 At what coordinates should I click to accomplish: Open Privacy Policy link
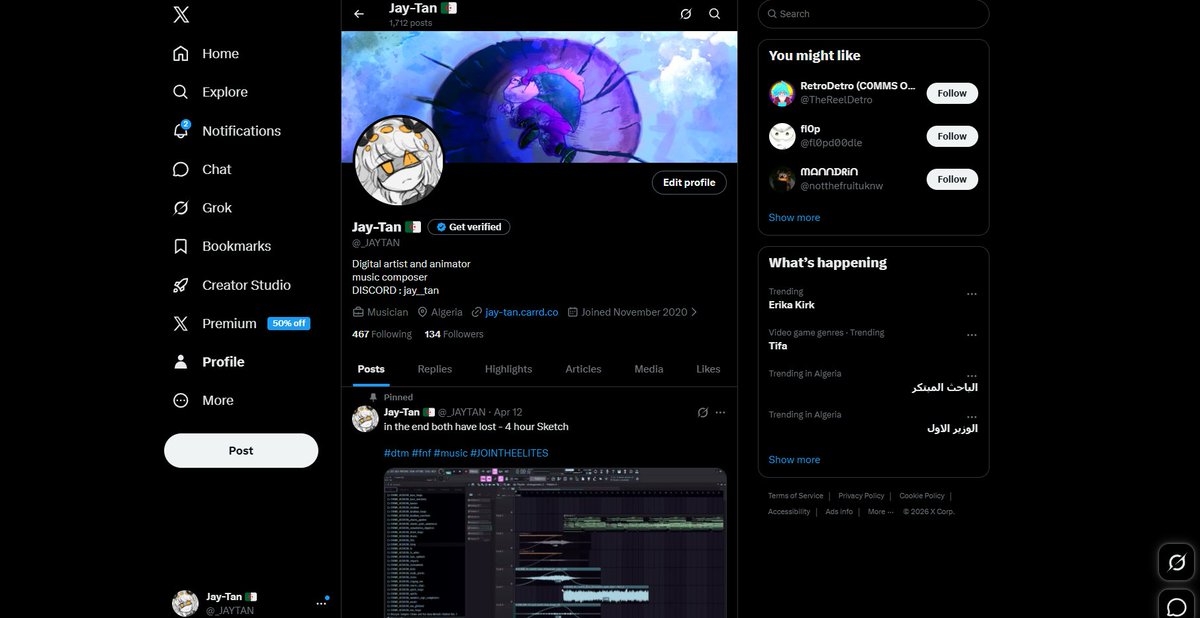pyautogui.click(x=861, y=496)
